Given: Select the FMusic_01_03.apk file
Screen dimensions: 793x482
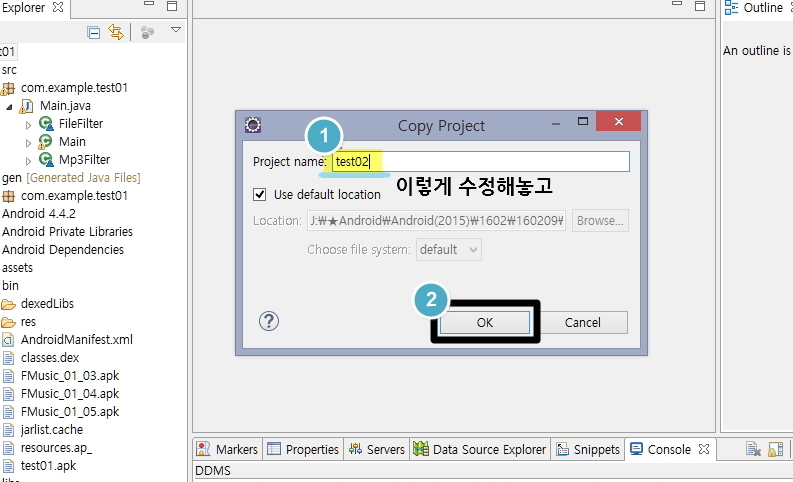Looking at the screenshot, I should pyautogui.click(x=70, y=376).
